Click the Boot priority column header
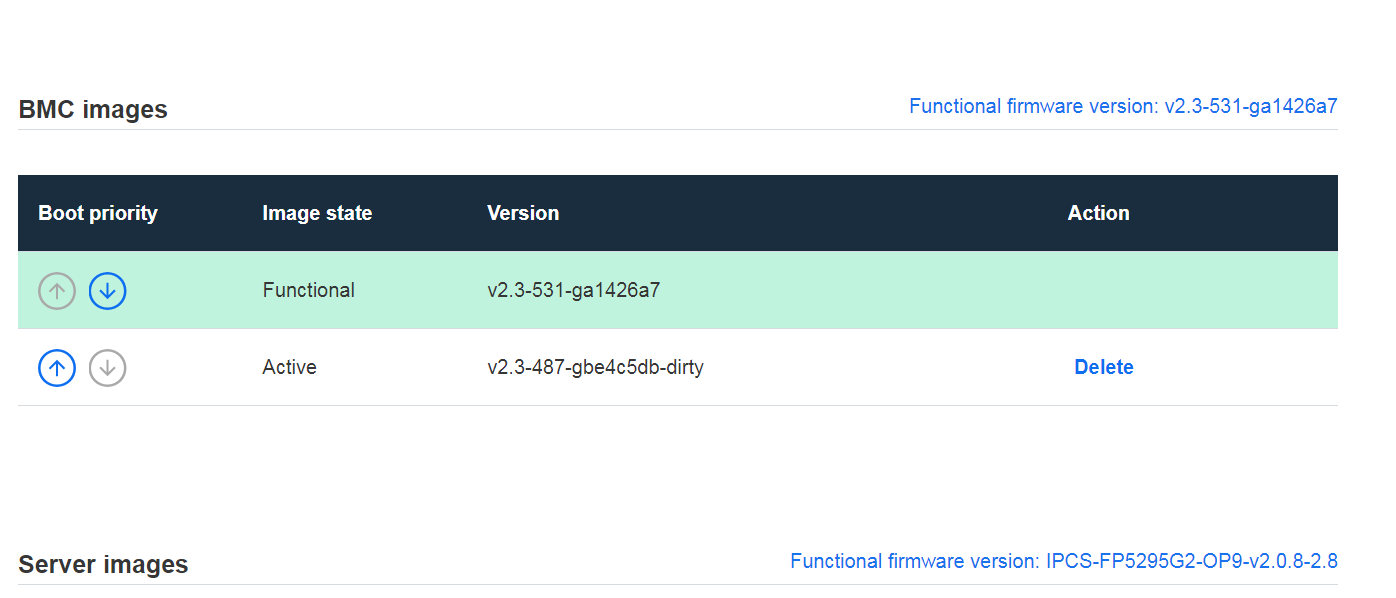This screenshot has height=598, width=1396. (x=98, y=213)
